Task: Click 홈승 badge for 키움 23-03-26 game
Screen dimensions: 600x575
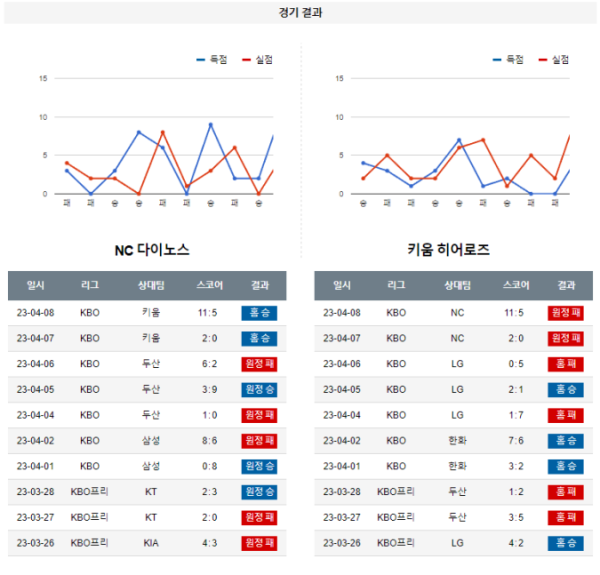Action: pos(566,543)
